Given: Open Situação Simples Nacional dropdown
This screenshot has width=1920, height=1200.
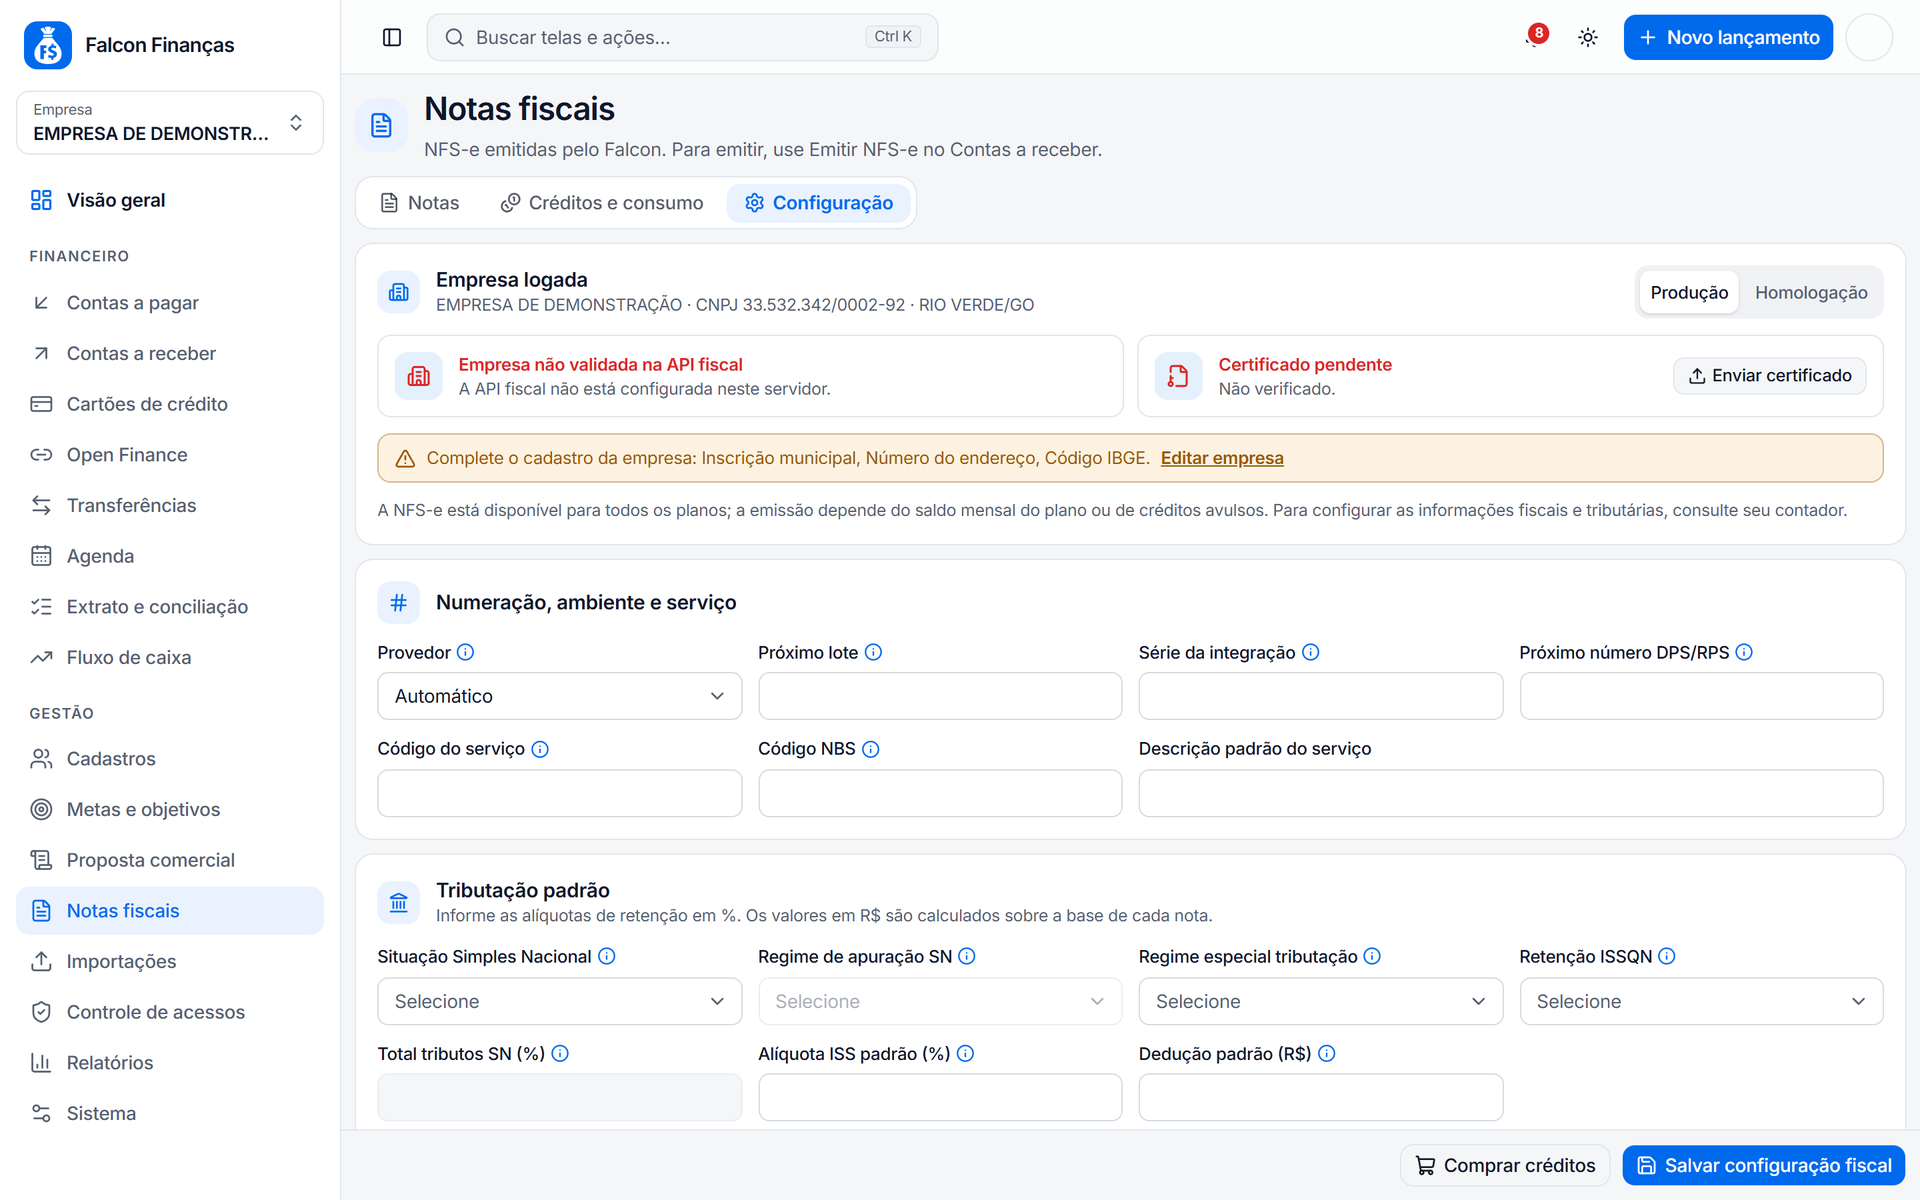Looking at the screenshot, I should [x=559, y=1001].
